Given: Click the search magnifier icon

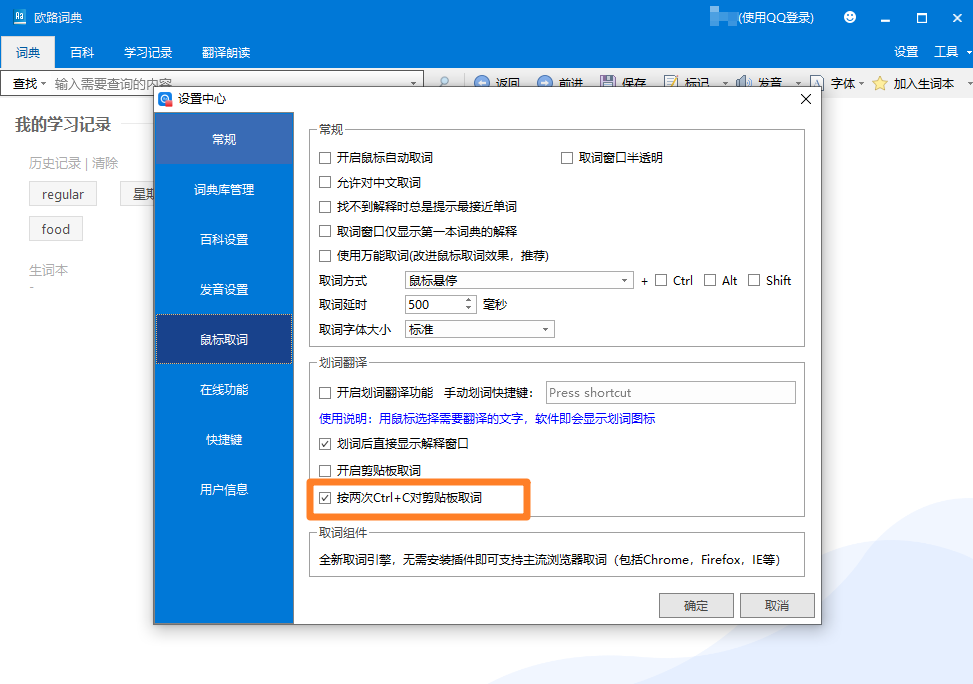Looking at the screenshot, I should tap(444, 83).
